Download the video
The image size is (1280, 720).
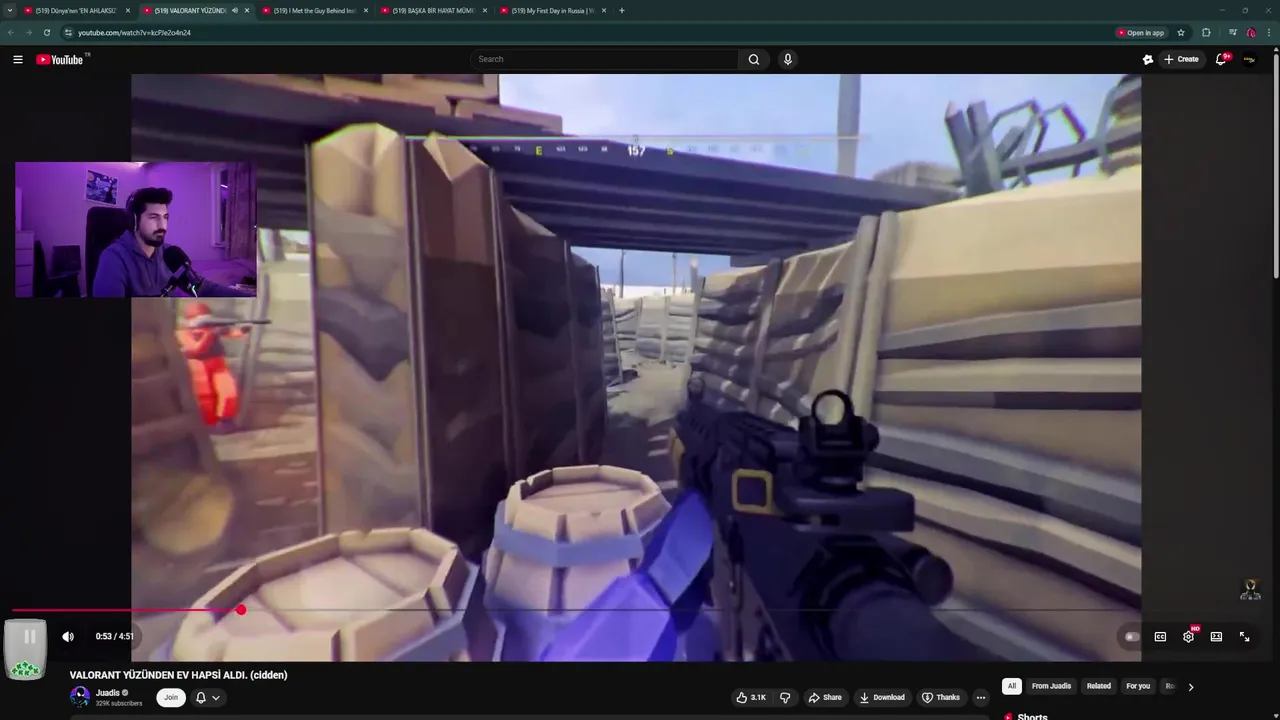click(x=882, y=697)
